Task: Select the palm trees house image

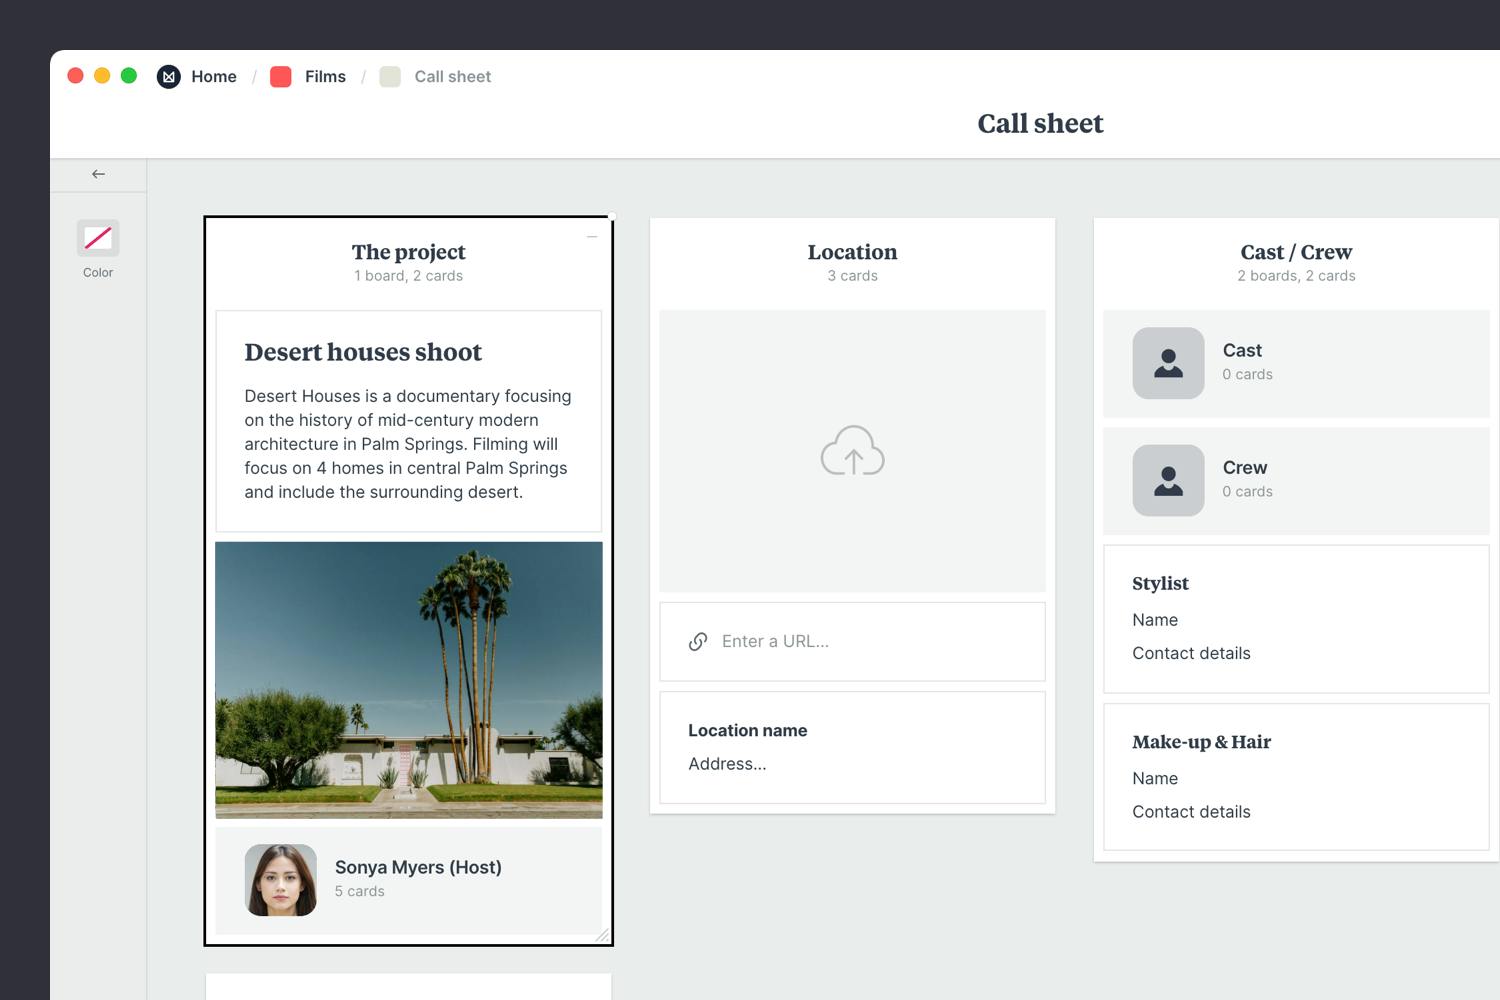Action: pos(409,680)
